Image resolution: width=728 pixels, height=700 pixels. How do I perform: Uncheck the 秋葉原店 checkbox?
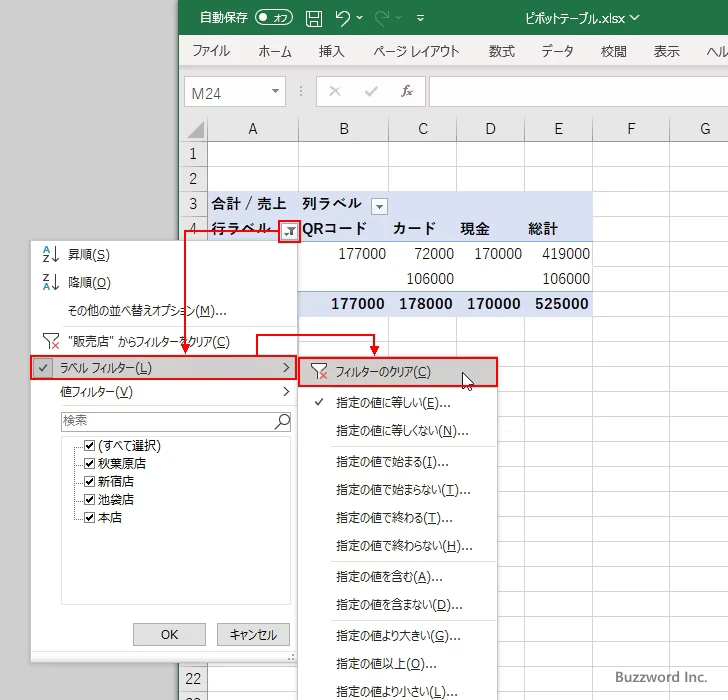(90, 464)
